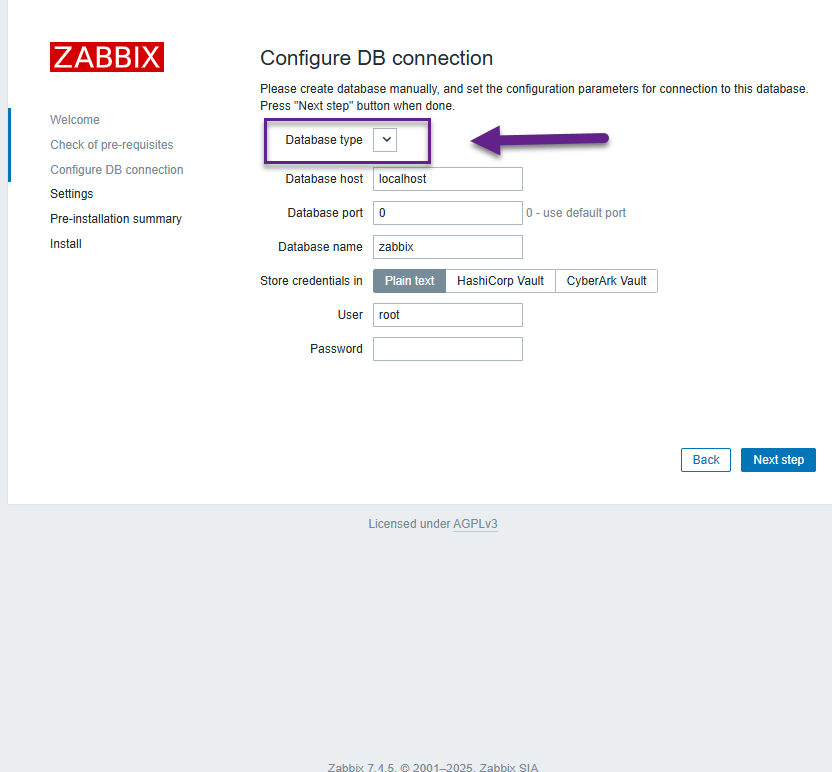Open the AGPLv3 license link
Viewport: 832px width, 772px height.
coord(475,524)
